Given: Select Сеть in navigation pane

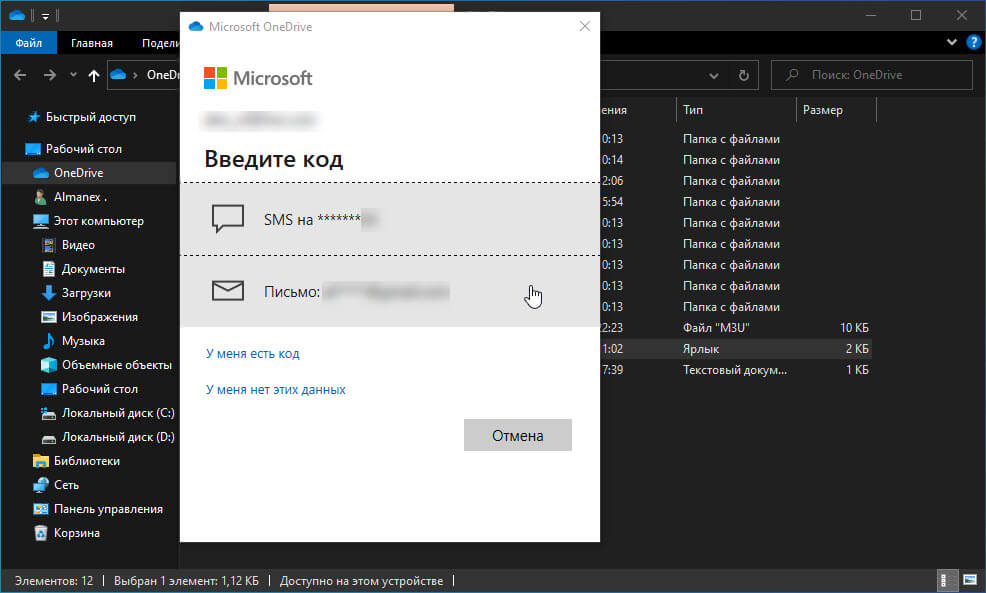Looking at the screenshot, I should click(66, 485).
